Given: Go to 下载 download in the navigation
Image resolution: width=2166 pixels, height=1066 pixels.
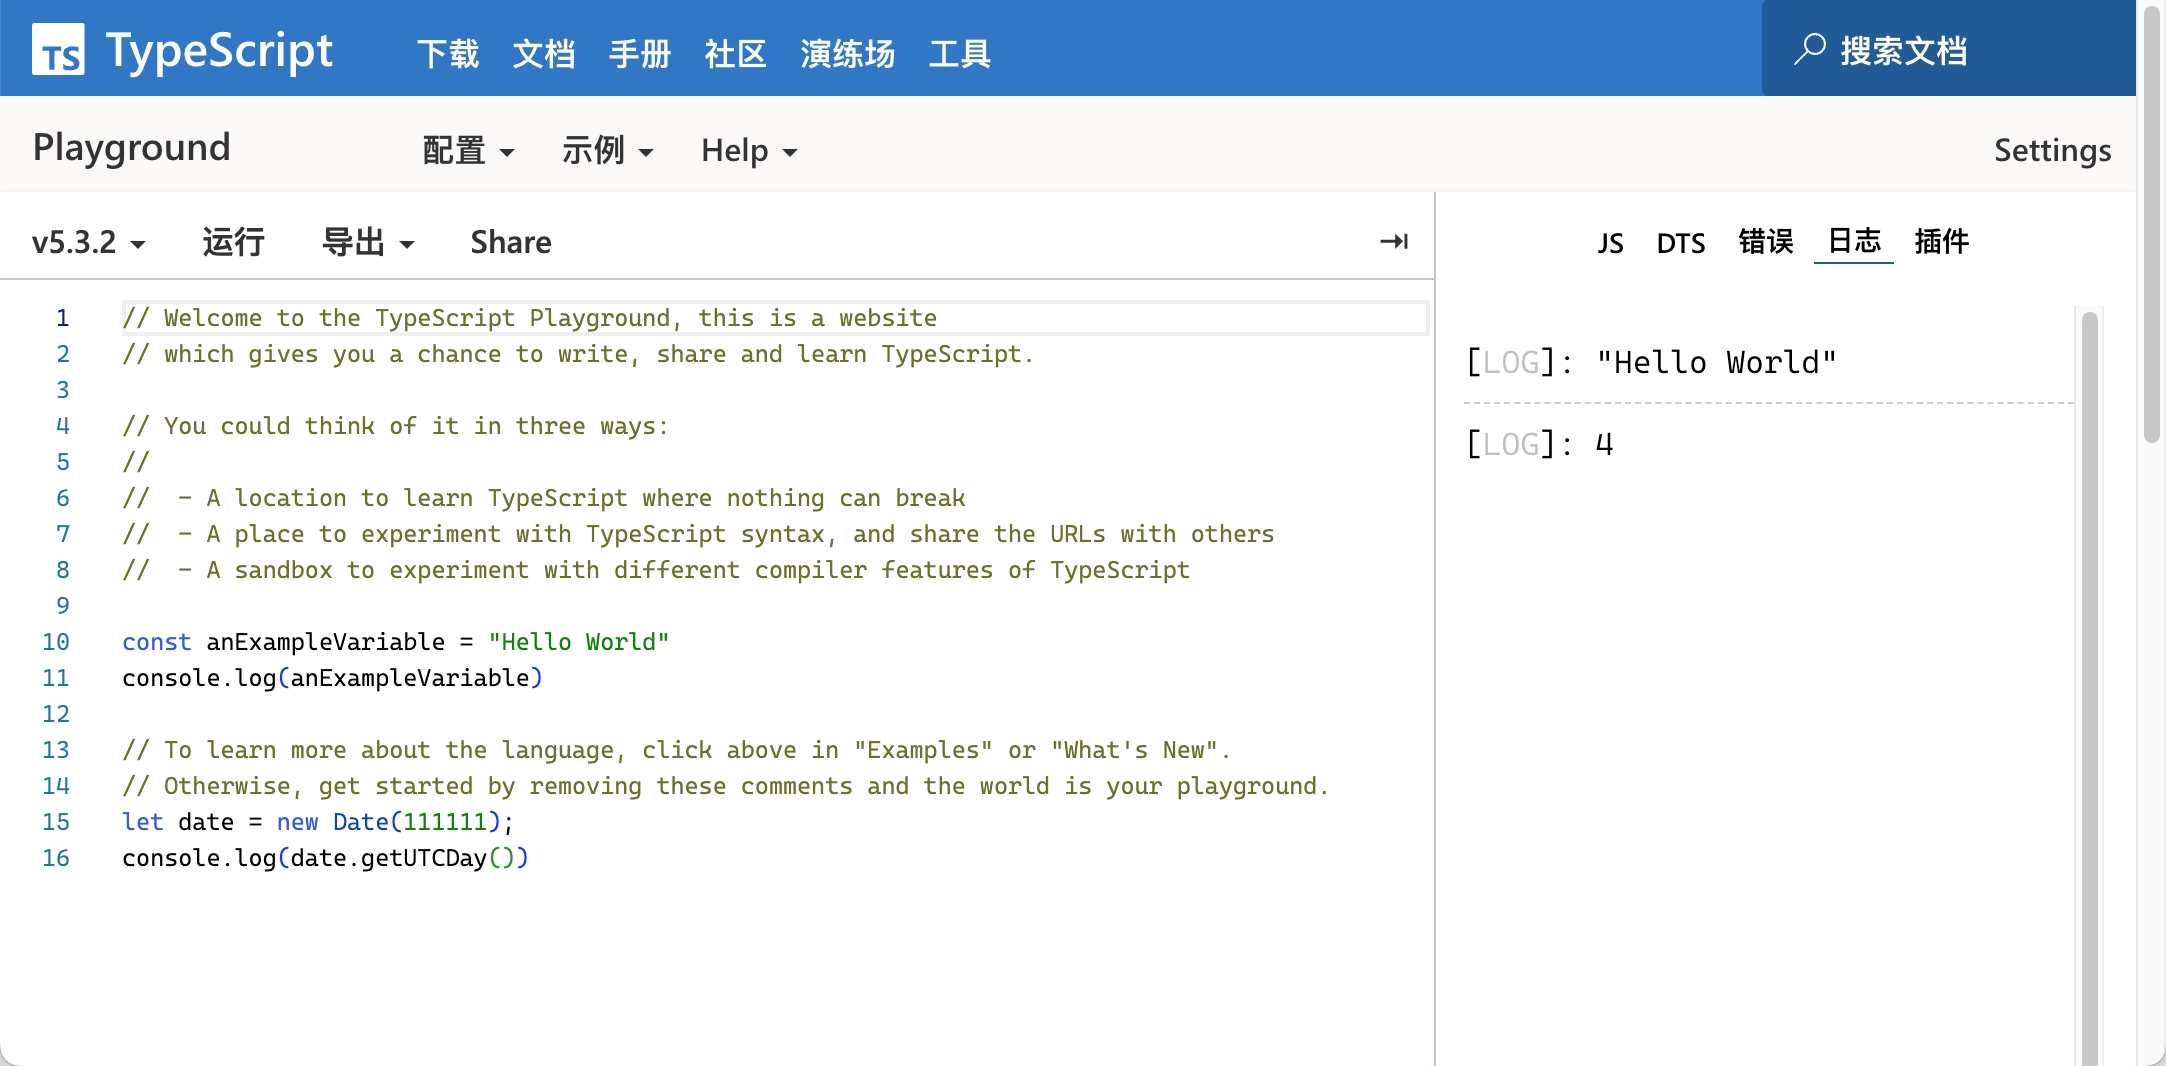Looking at the screenshot, I should [448, 53].
